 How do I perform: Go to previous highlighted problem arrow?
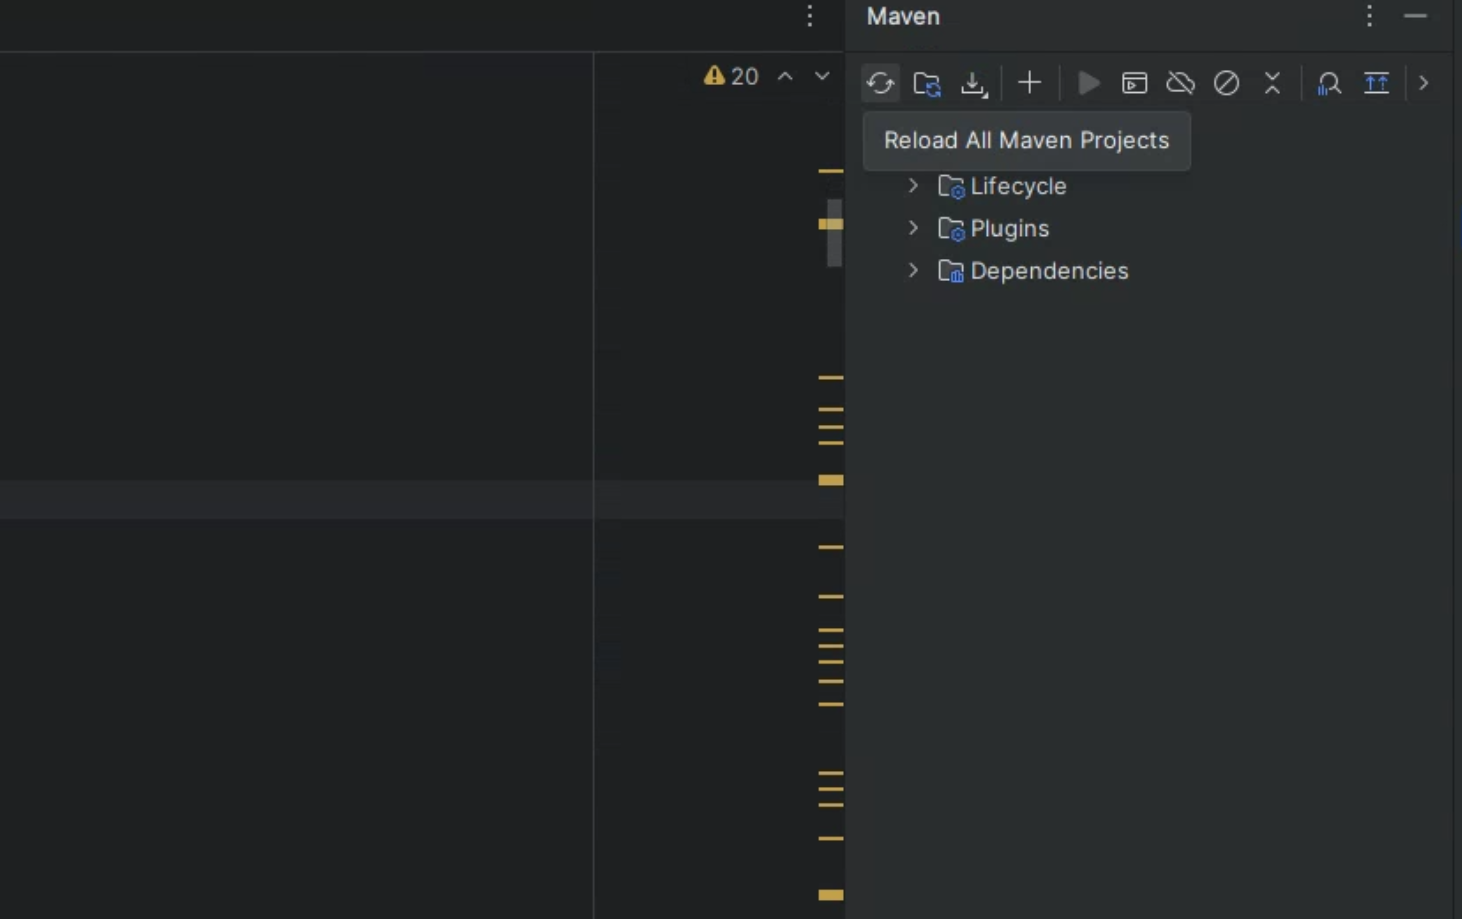(785, 76)
